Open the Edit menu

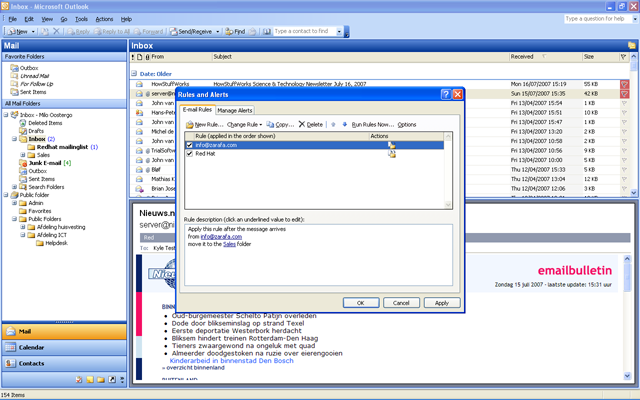tap(29, 19)
